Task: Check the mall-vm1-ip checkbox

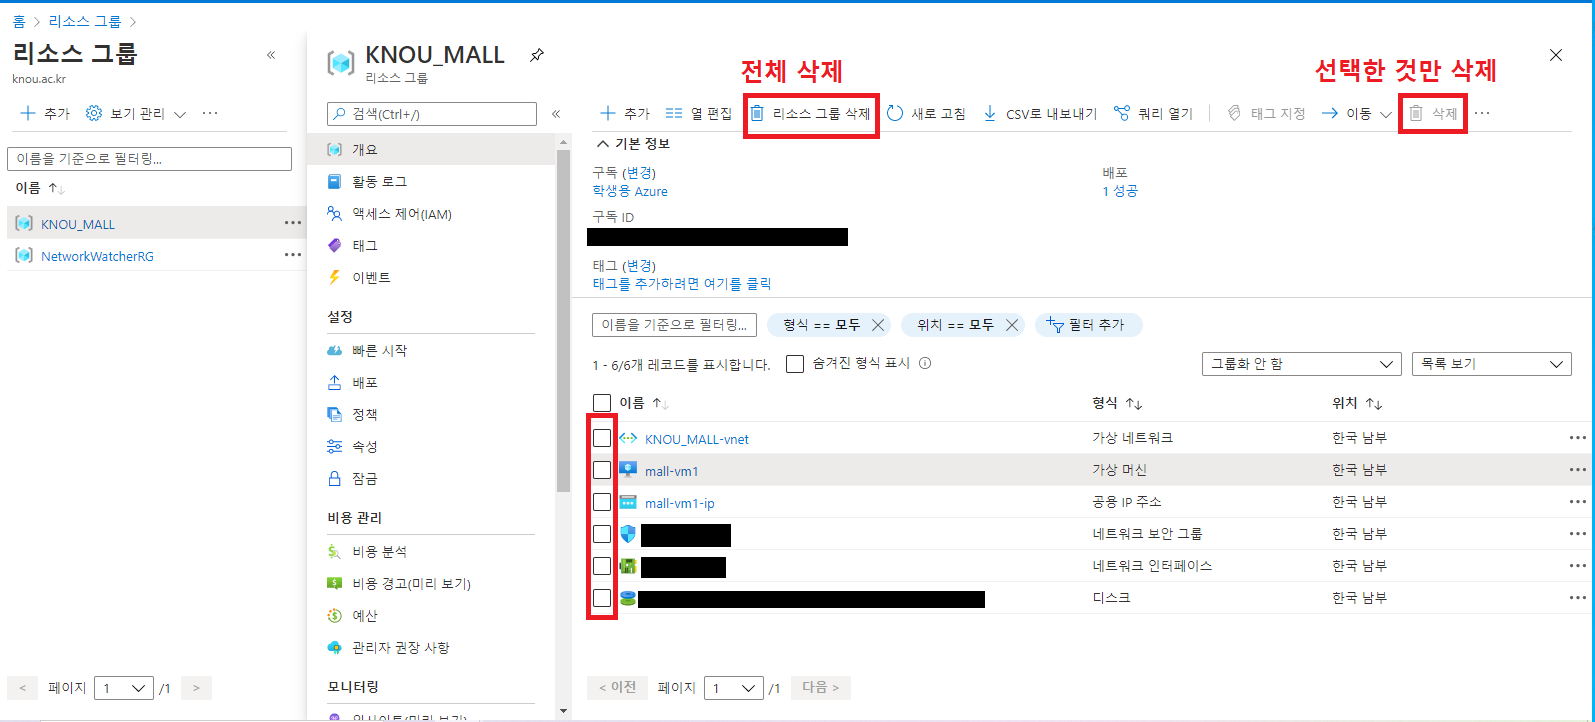Action: pyautogui.click(x=602, y=502)
